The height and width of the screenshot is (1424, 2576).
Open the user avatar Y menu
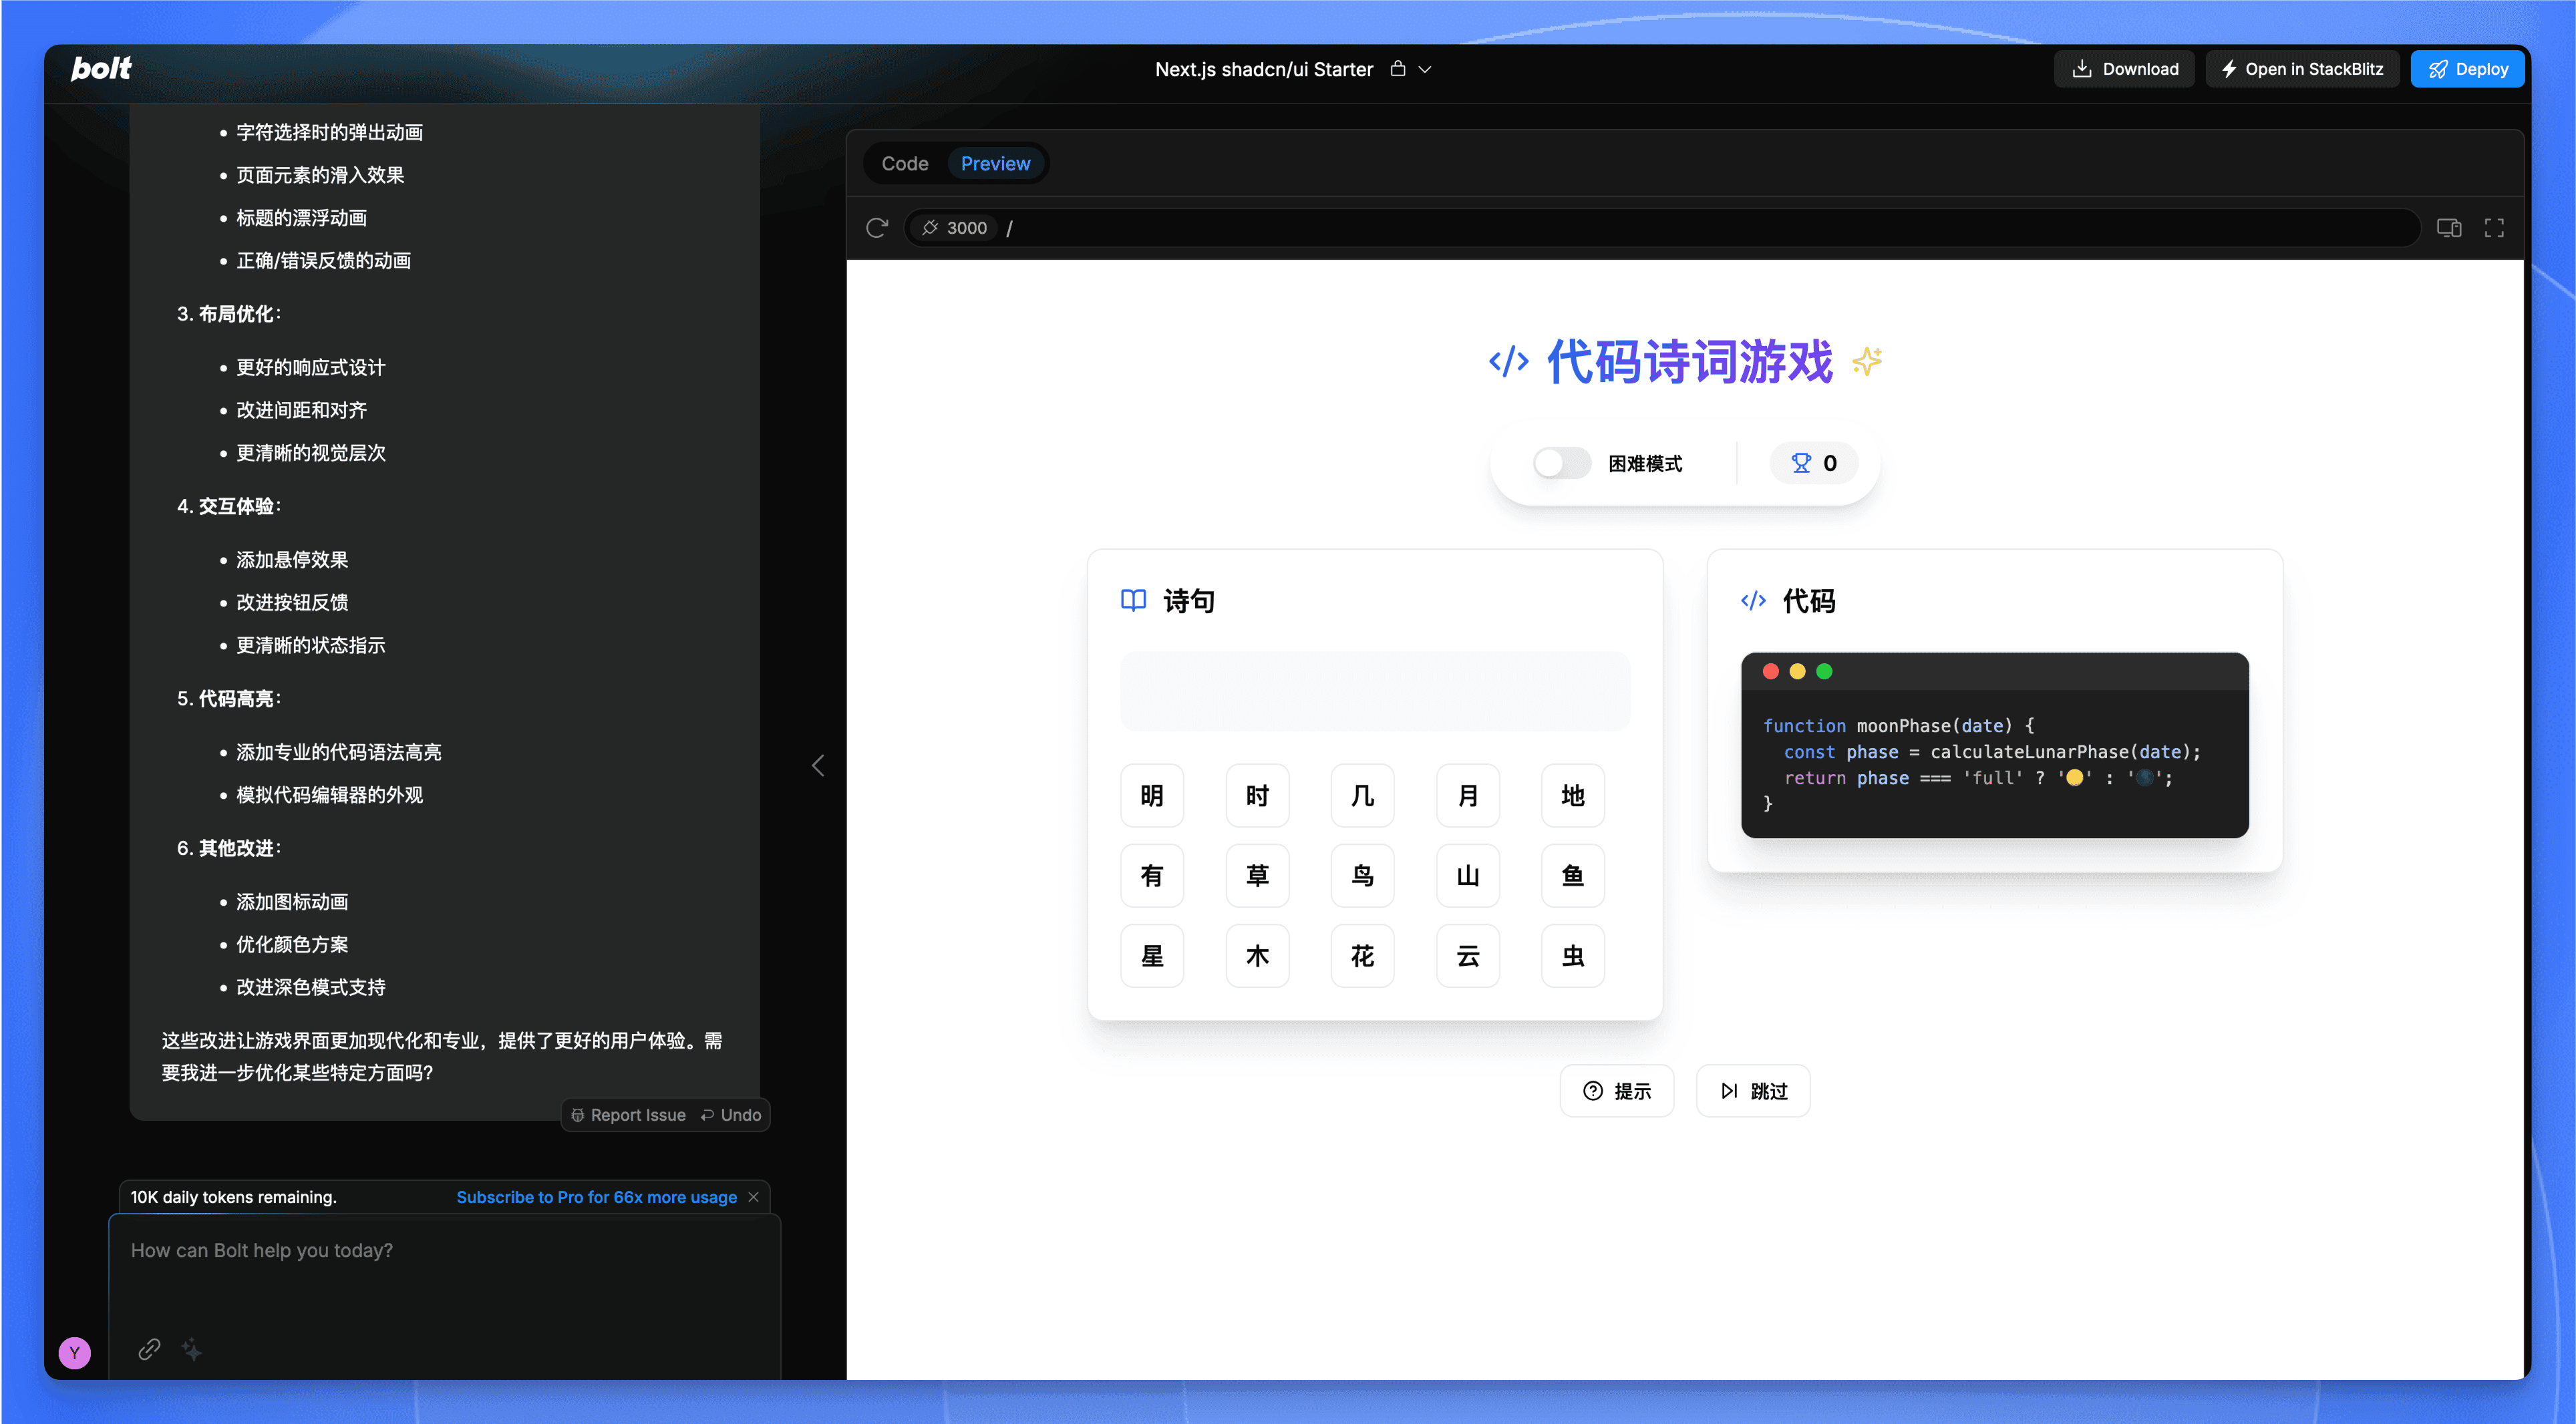click(x=75, y=1352)
